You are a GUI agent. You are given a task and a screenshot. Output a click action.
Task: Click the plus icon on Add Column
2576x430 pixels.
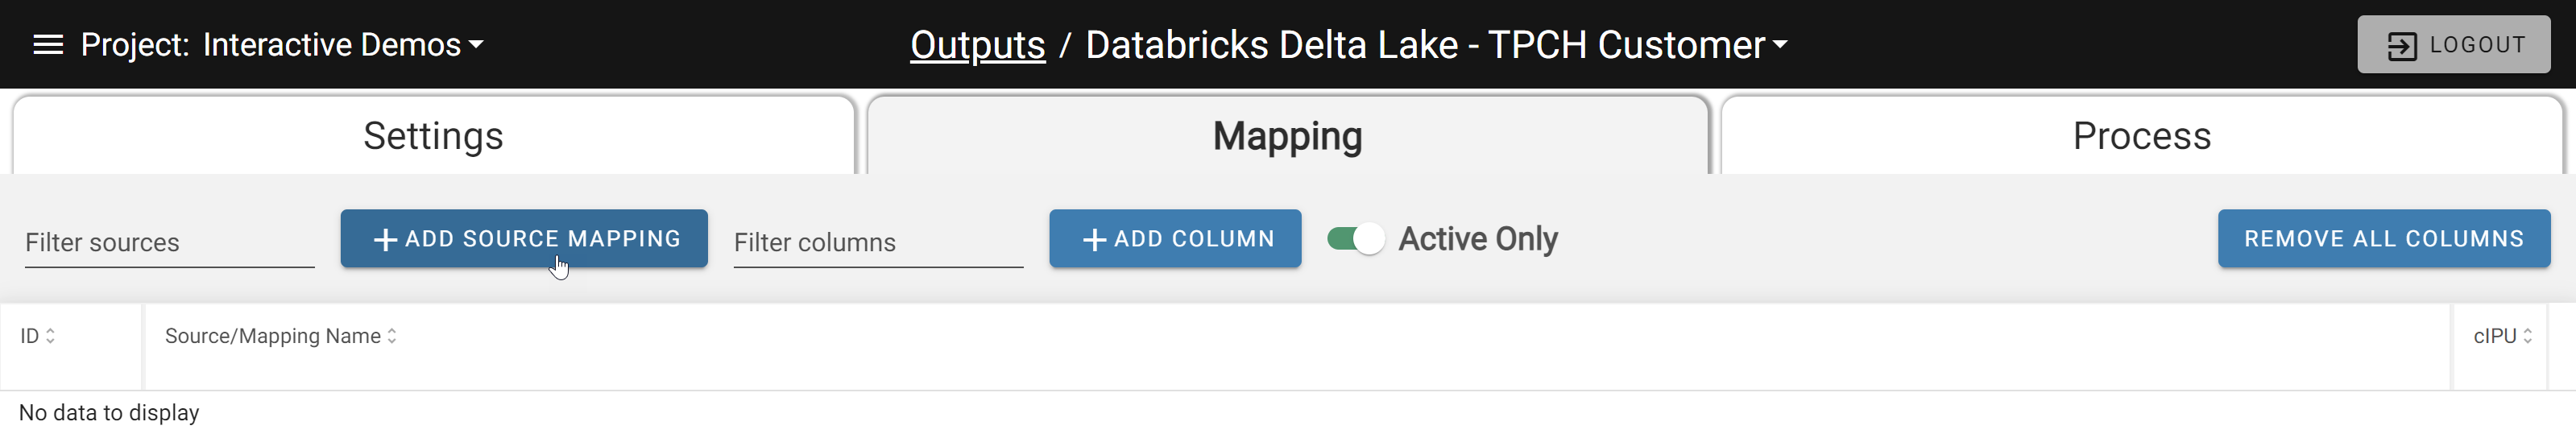click(x=1095, y=239)
